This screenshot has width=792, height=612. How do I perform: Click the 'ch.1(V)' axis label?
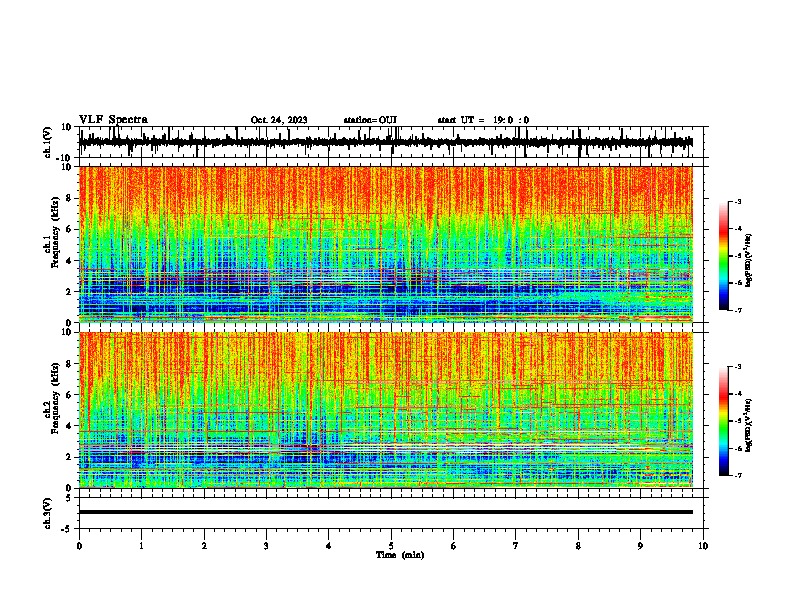[x=48, y=142]
